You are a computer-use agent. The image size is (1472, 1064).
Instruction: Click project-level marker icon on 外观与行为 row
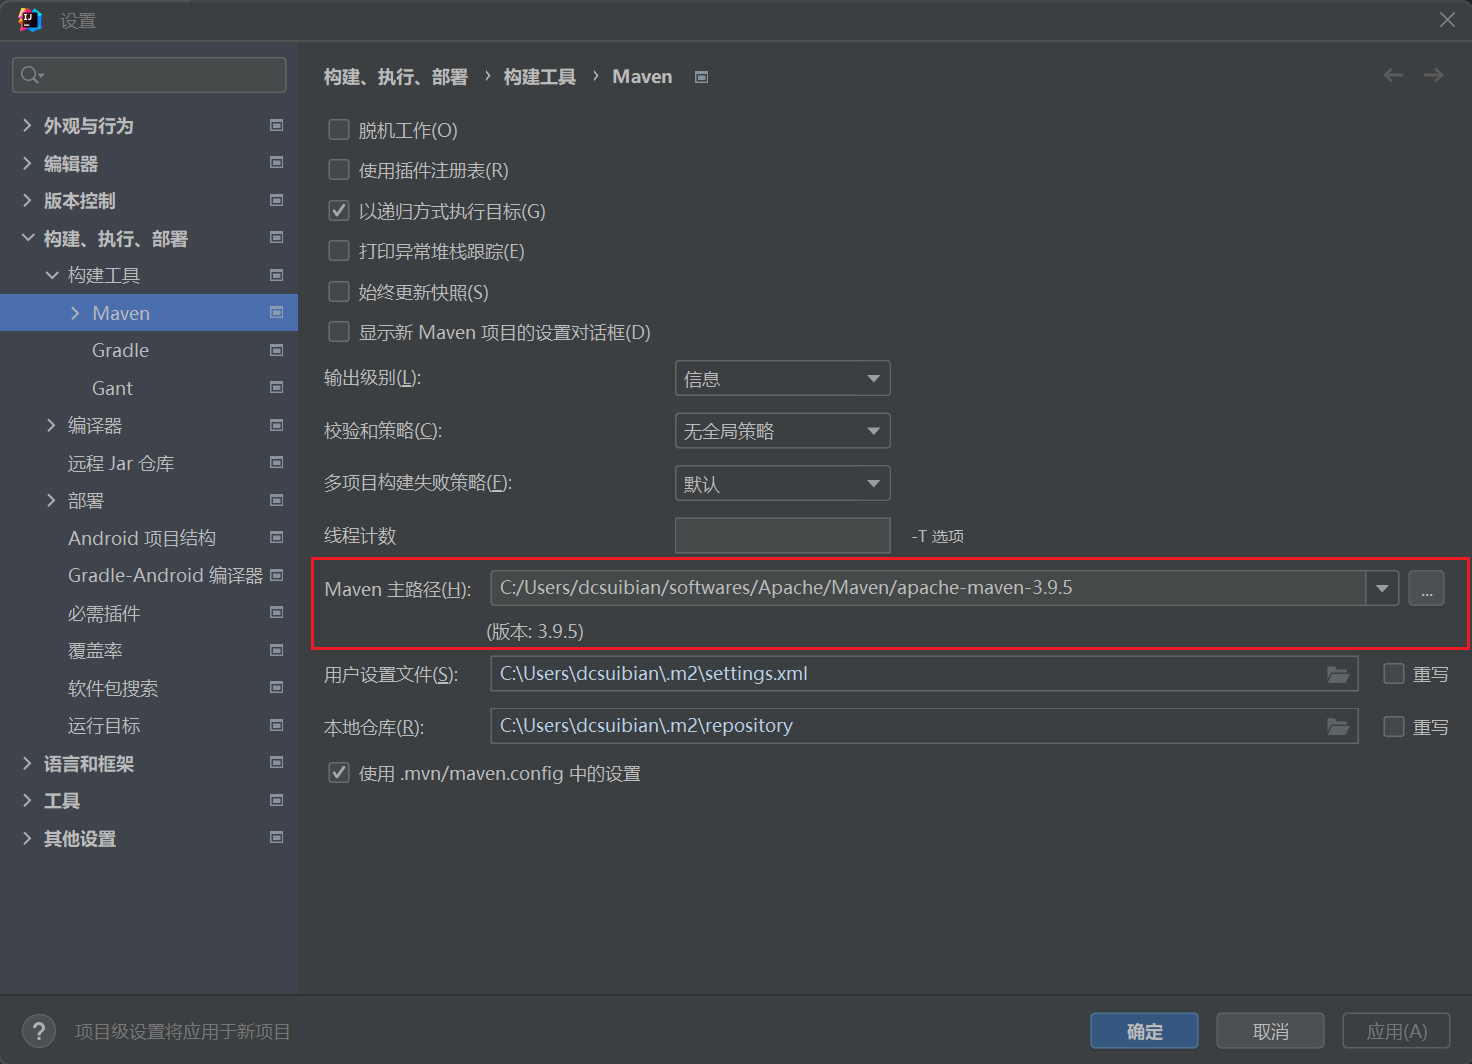click(x=277, y=125)
